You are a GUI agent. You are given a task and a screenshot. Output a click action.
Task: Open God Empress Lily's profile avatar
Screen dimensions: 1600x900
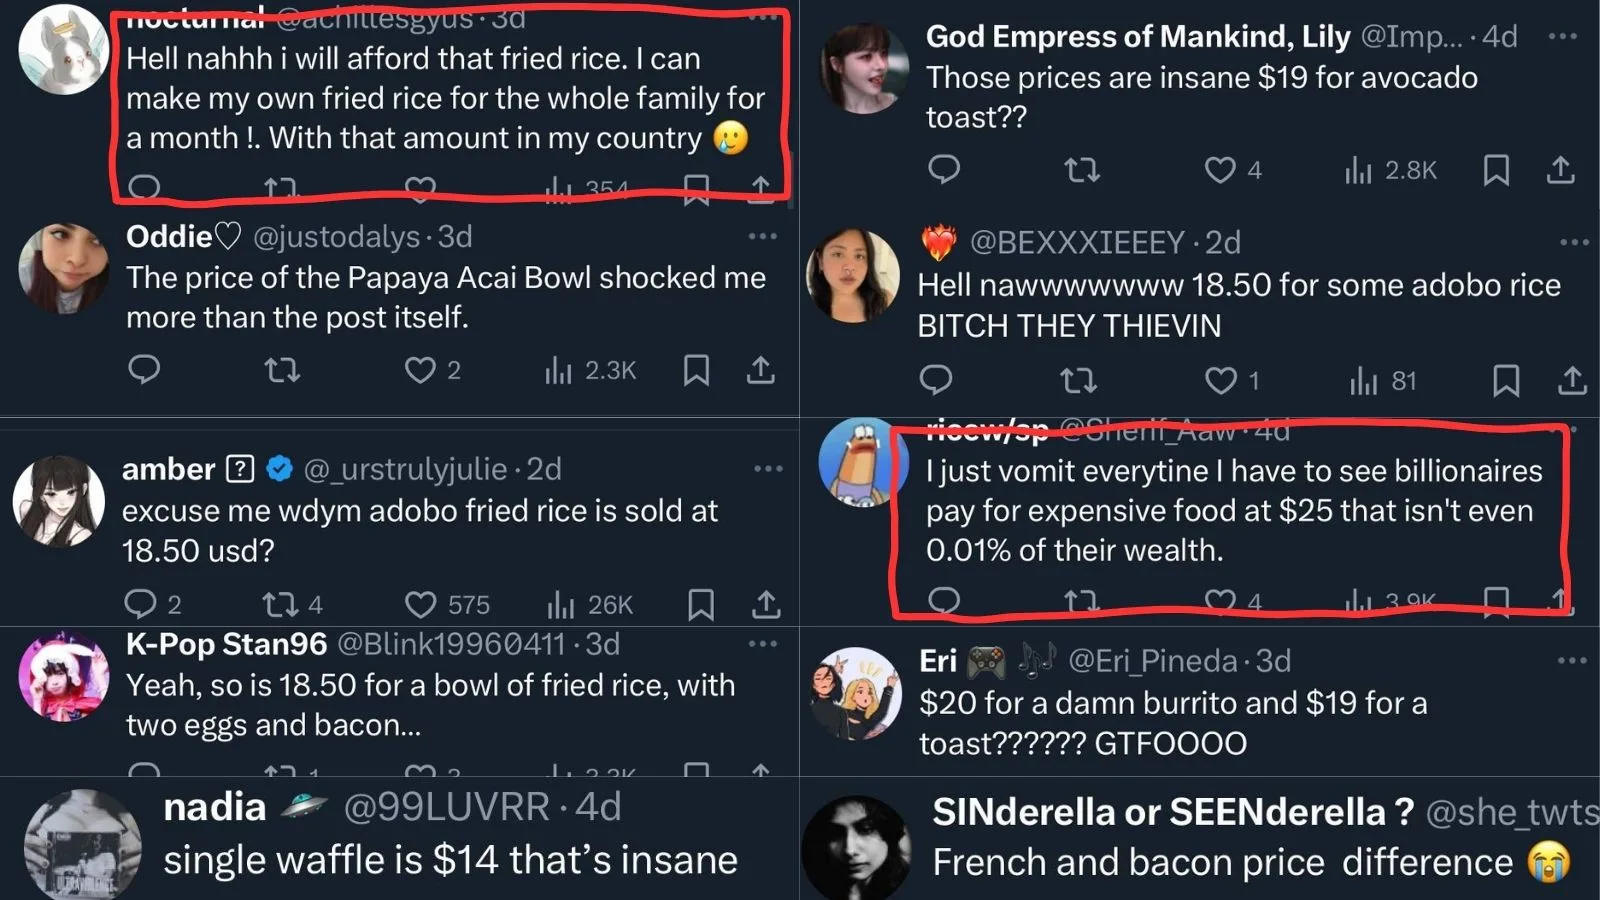[x=864, y=68]
